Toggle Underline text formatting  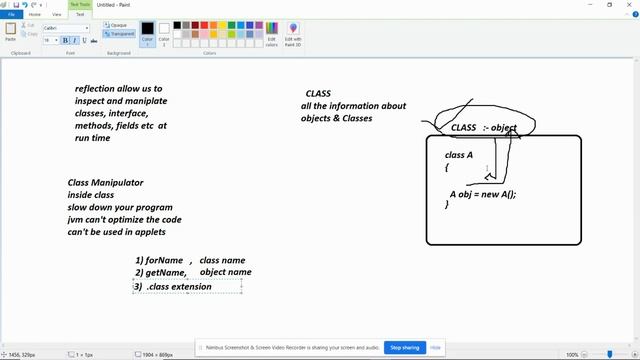(x=84, y=40)
